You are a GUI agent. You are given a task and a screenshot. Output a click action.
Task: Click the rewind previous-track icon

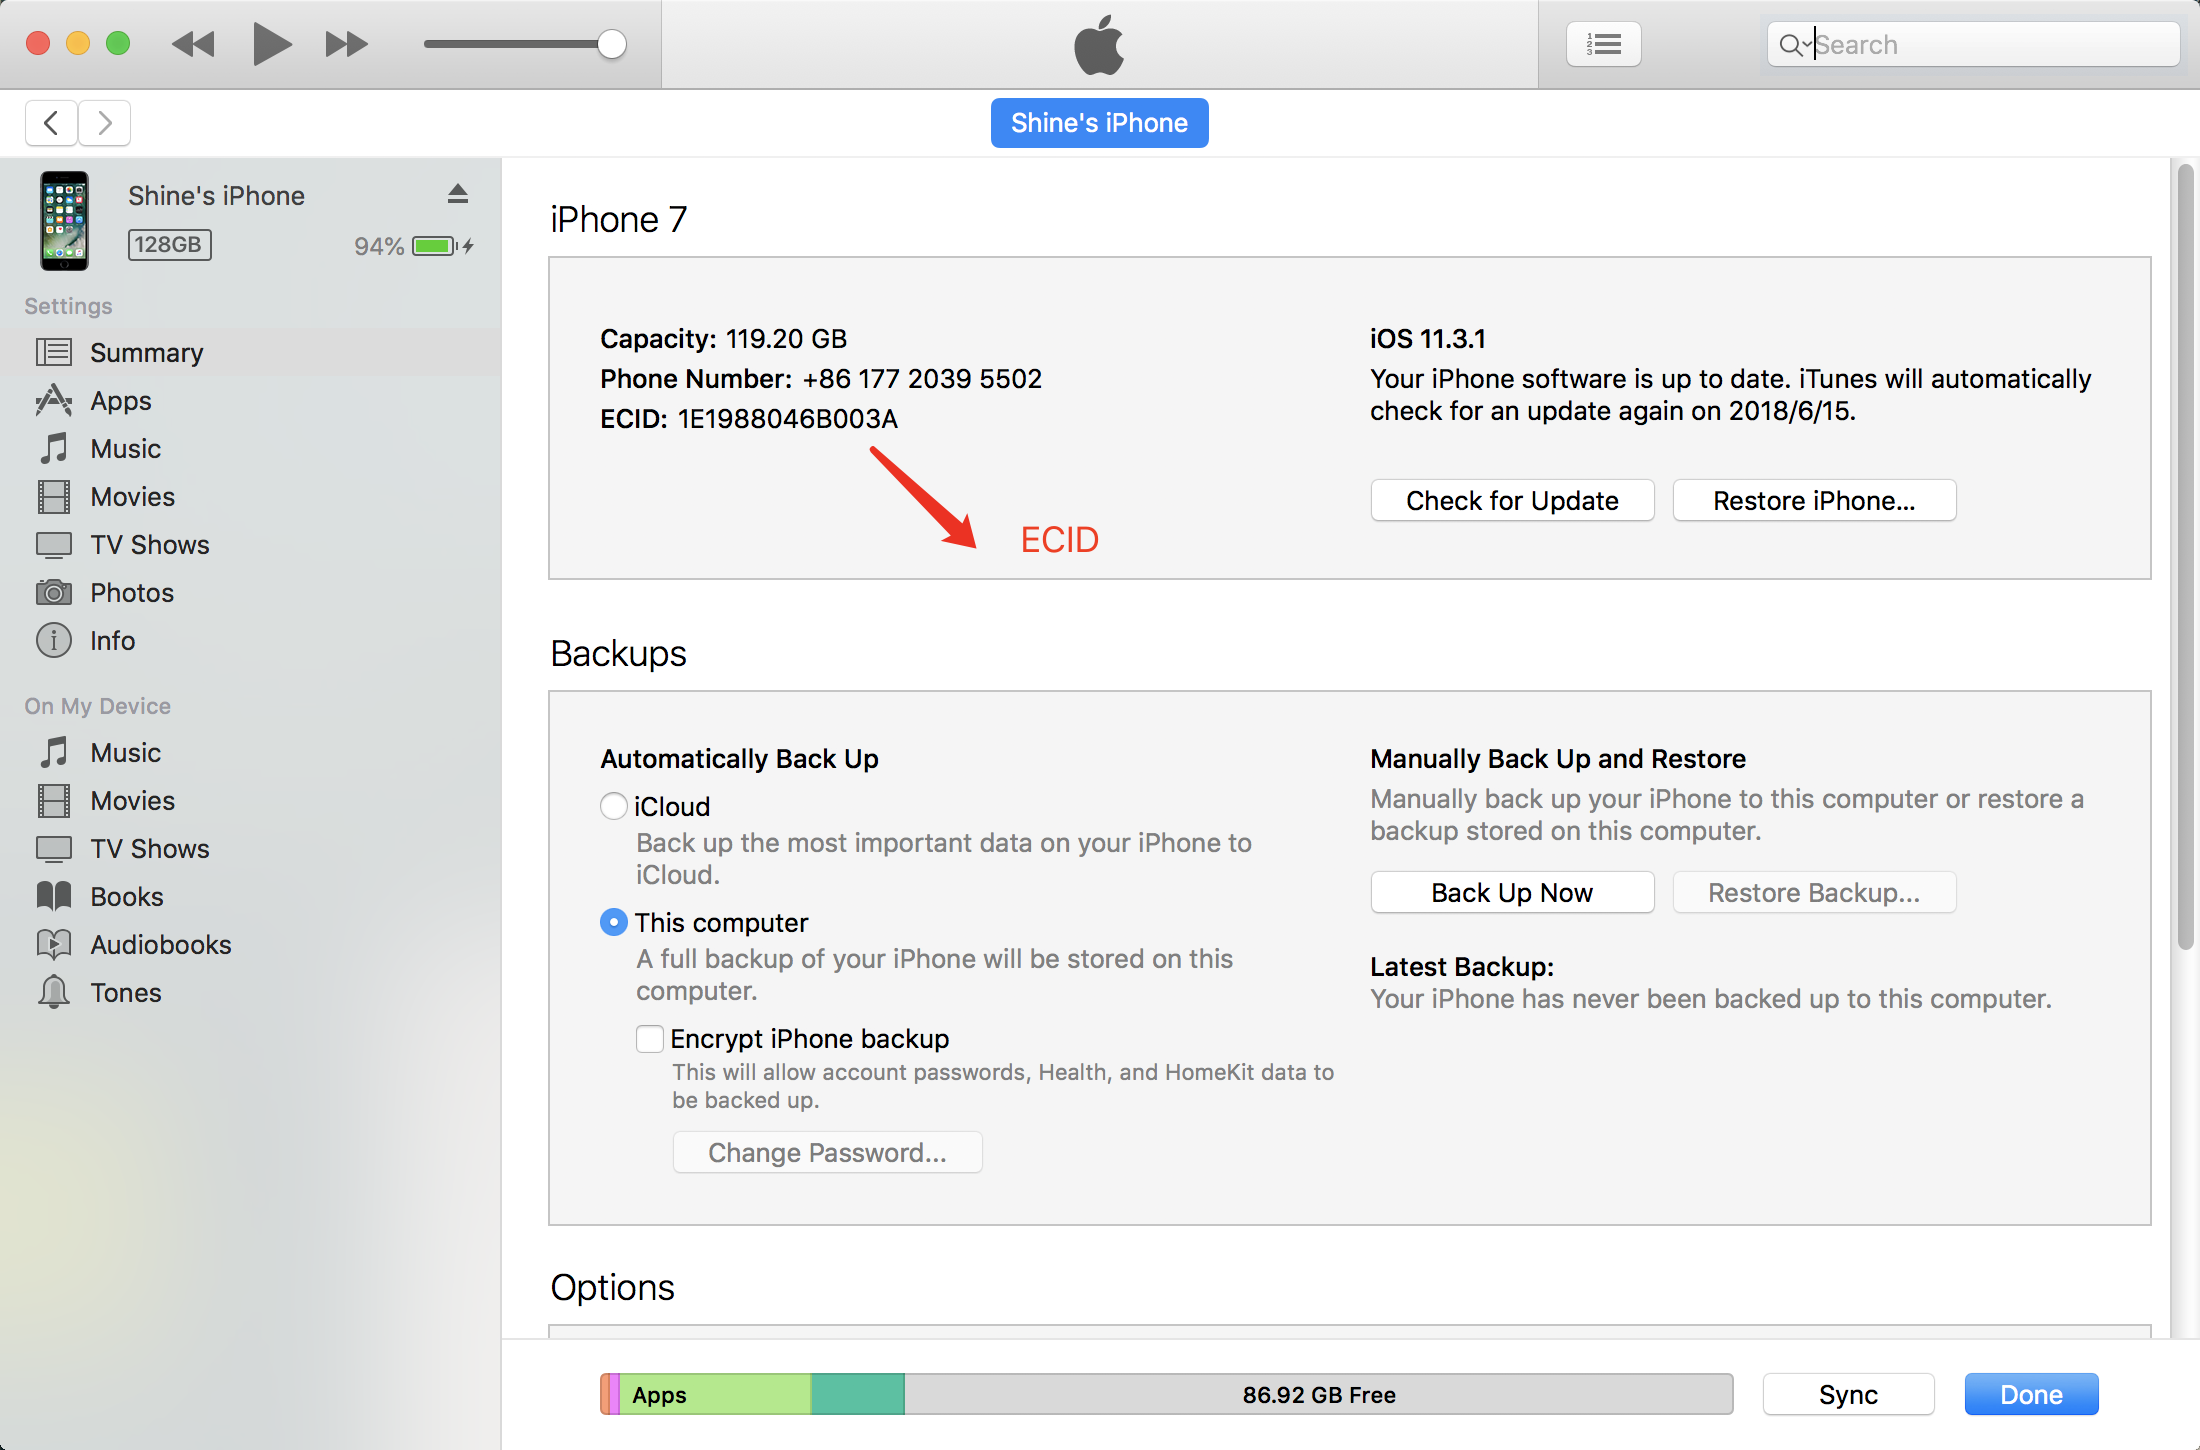click(x=193, y=44)
